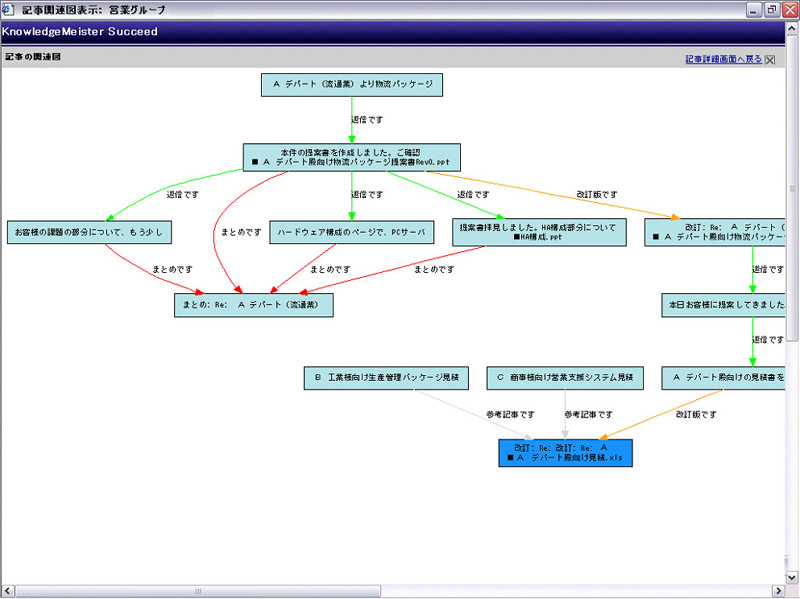This screenshot has height=599, width=800.
Task: Select node 本件の提案書を作成しました。ご確認
Action: point(352,157)
